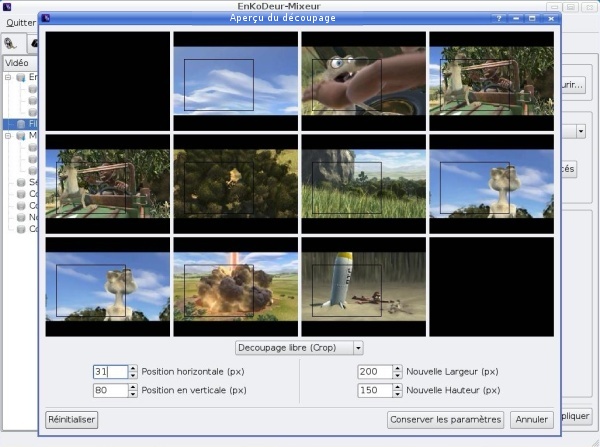Select the rocket on sand thumbnail
Screen dimensions: 600x447
point(364,287)
